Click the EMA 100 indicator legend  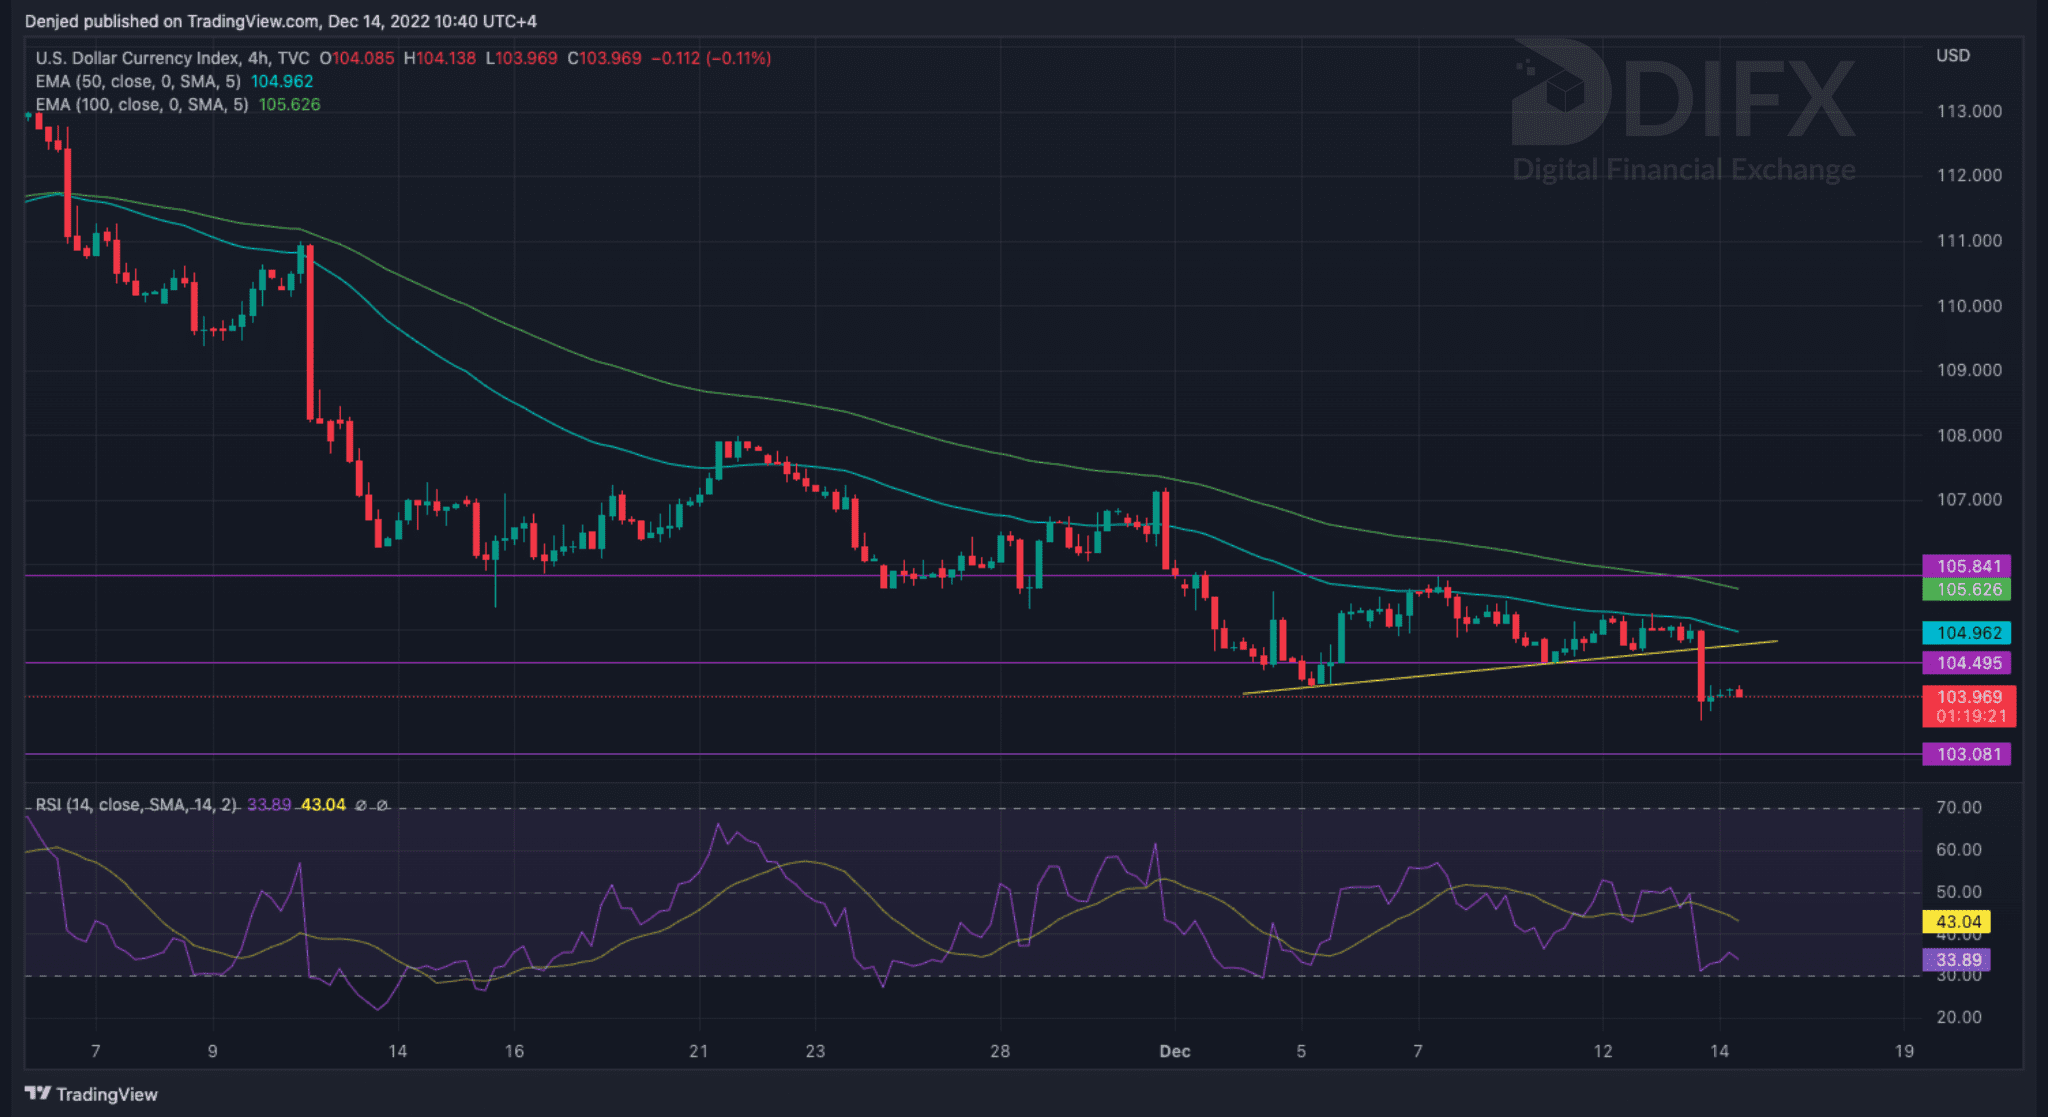tap(141, 105)
